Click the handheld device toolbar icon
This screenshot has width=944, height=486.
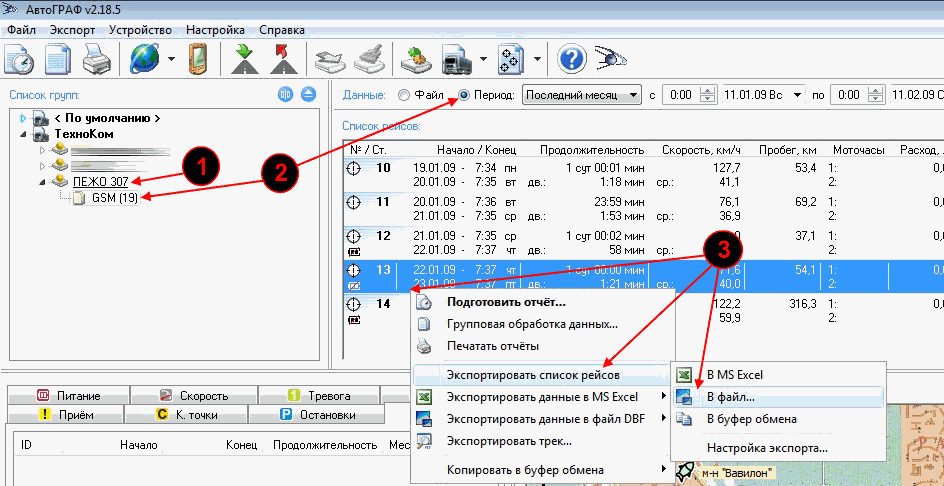tap(198, 58)
